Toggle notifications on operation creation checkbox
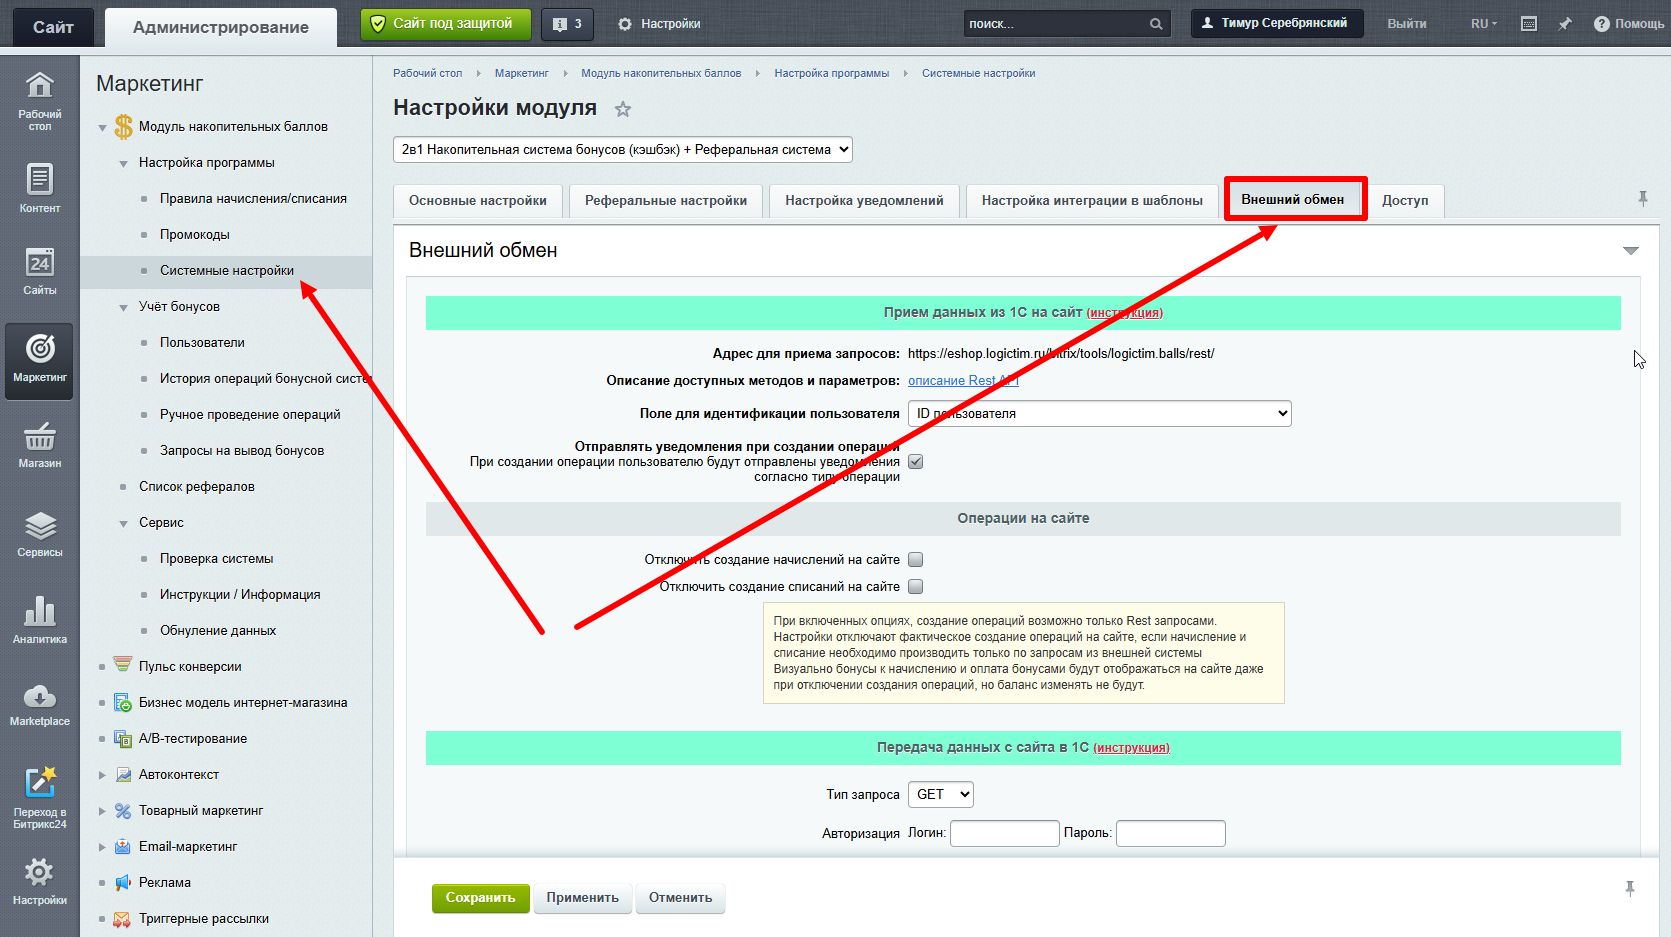The height and width of the screenshot is (937, 1671). pyautogui.click(x=915, y=462)
